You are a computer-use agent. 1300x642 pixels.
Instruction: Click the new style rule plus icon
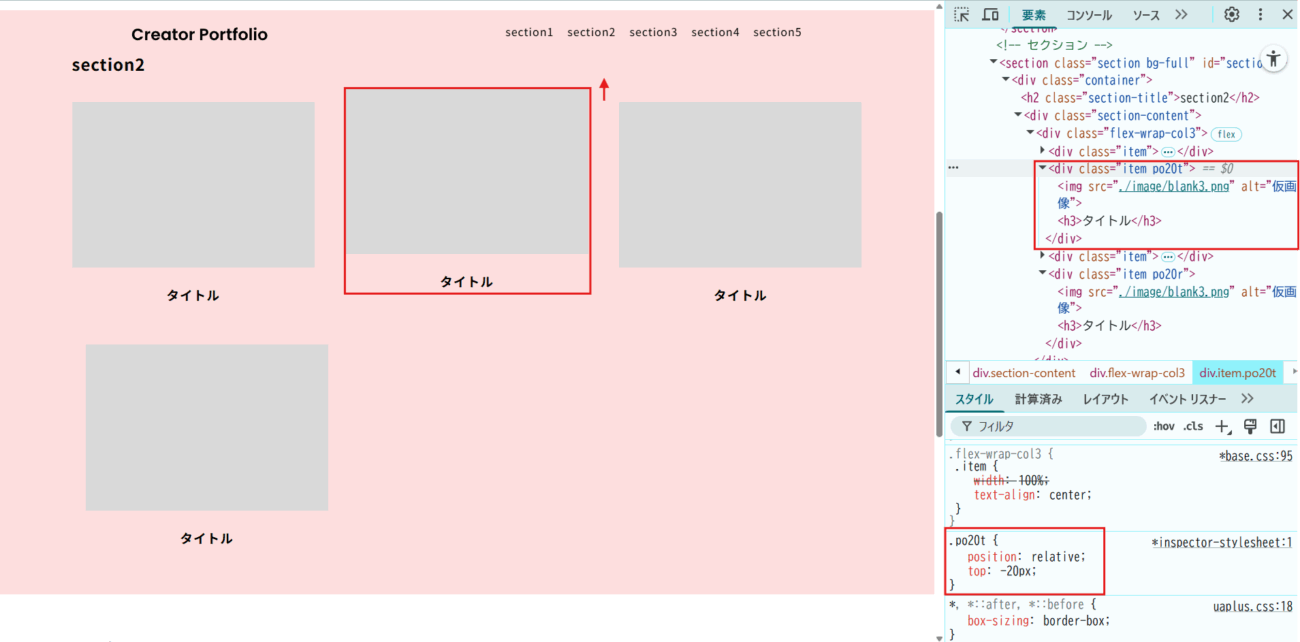pos(1222,426)
